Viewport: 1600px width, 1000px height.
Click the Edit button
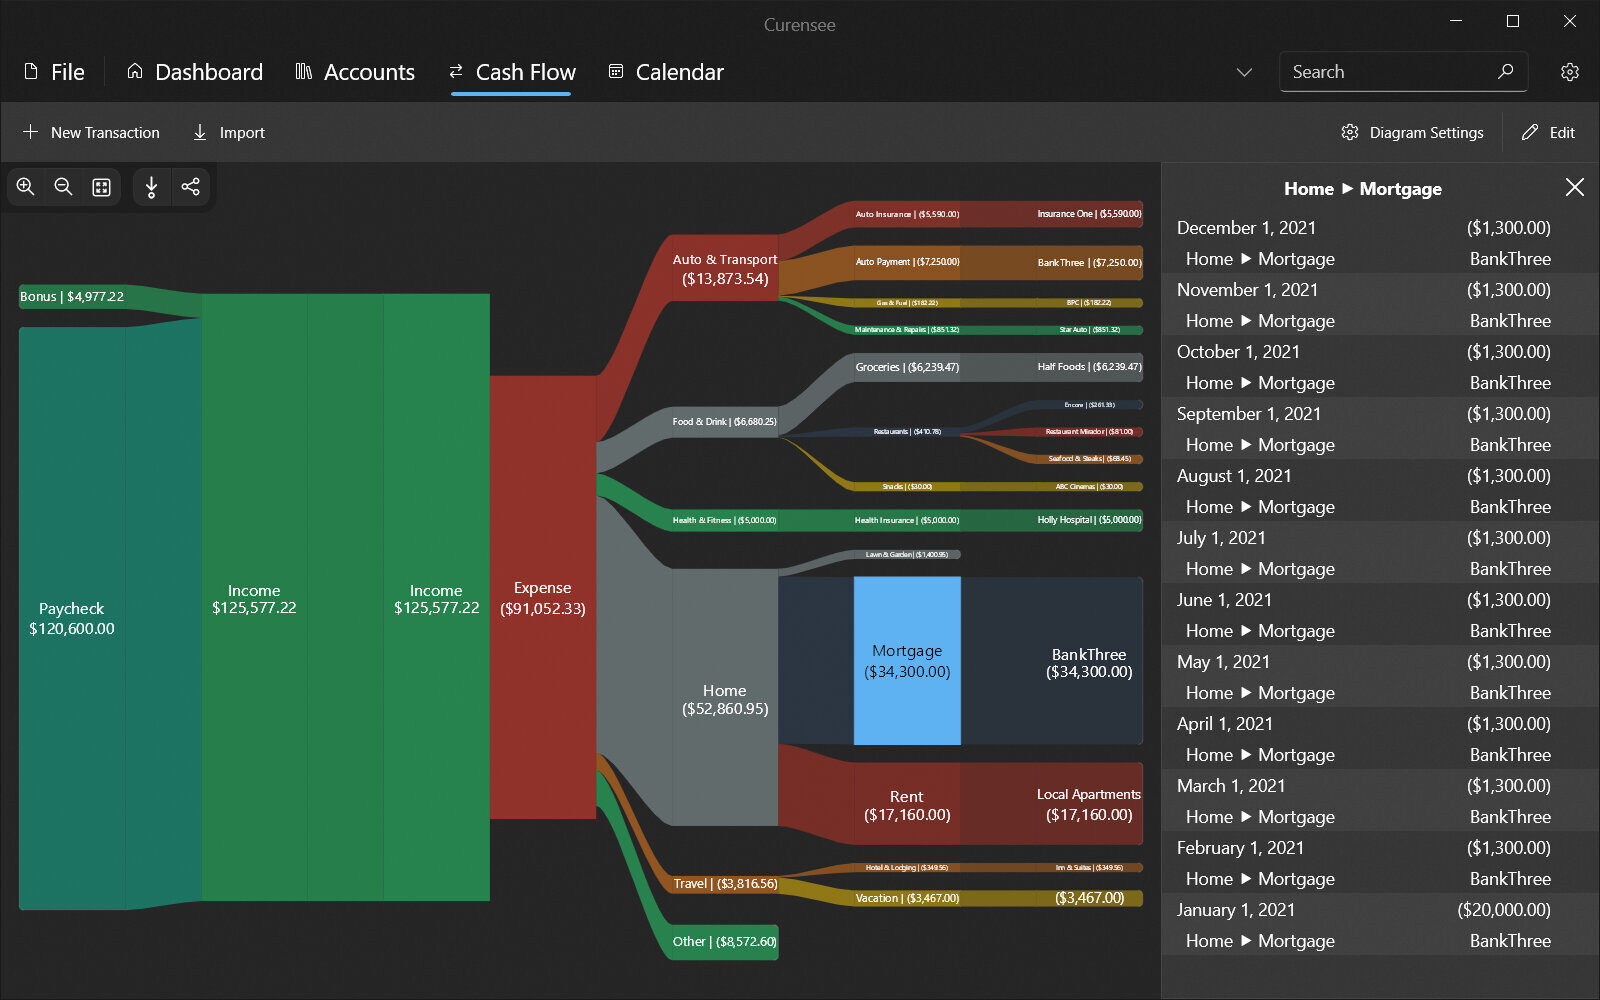tap(1548, 132)
